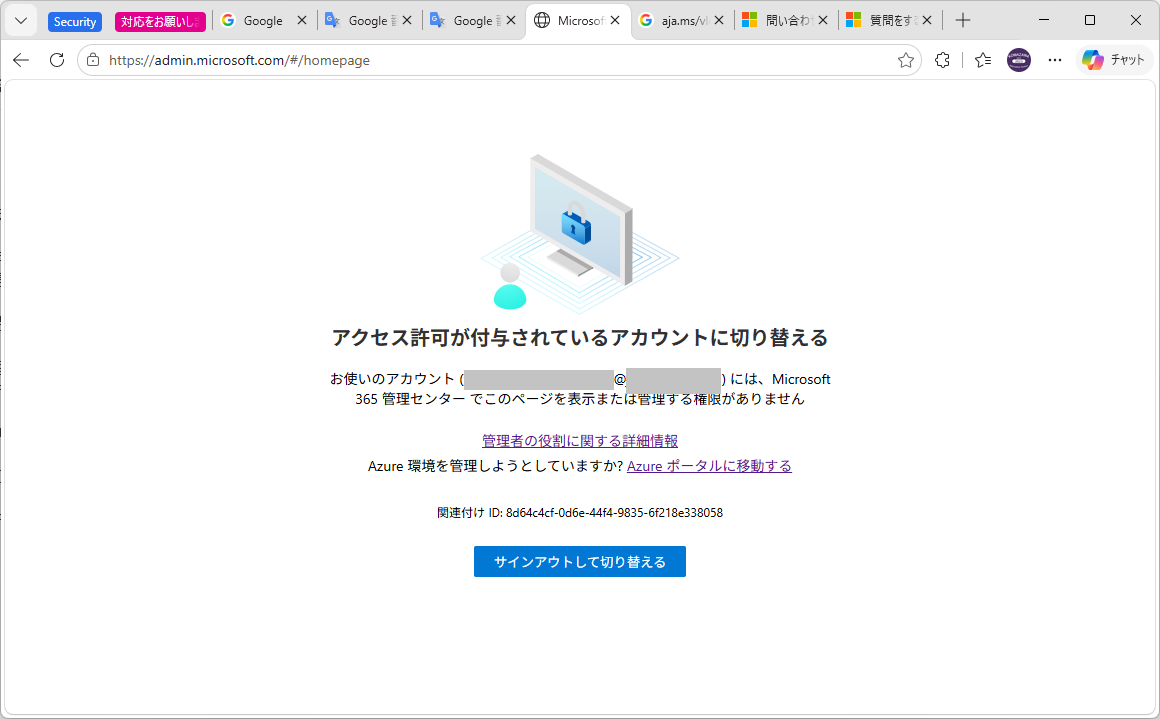Close the first Google tab
Screen dimensions: 1160x719
coord(301,21)
